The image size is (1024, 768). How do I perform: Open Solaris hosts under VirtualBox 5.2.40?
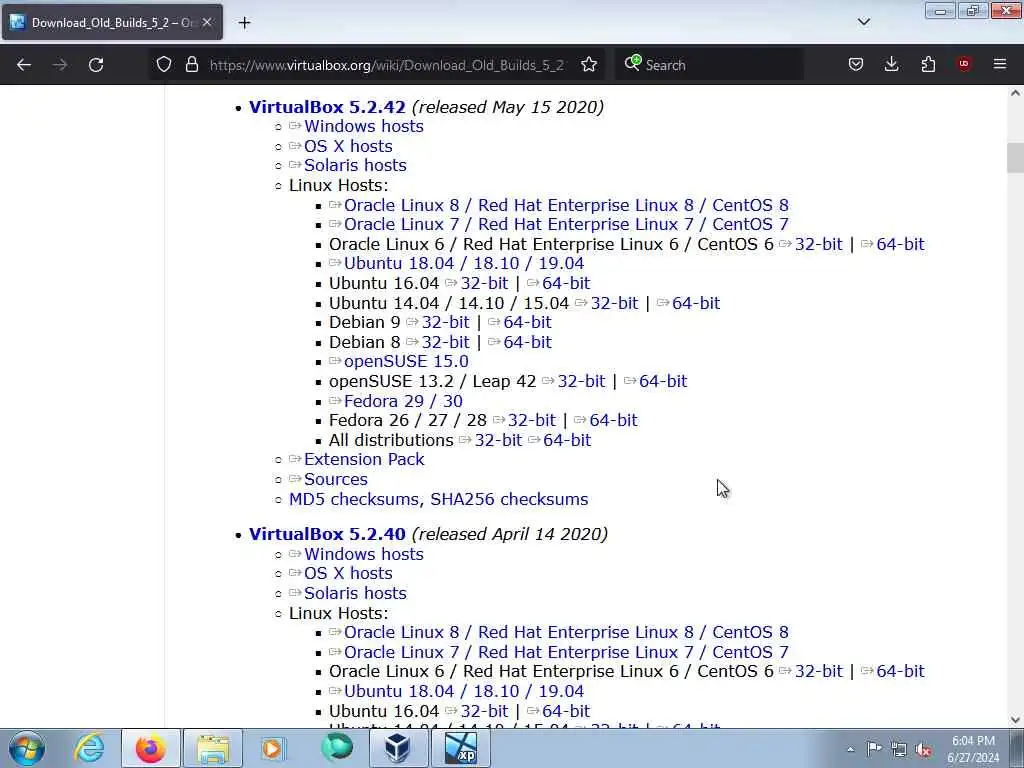[355, 593]
